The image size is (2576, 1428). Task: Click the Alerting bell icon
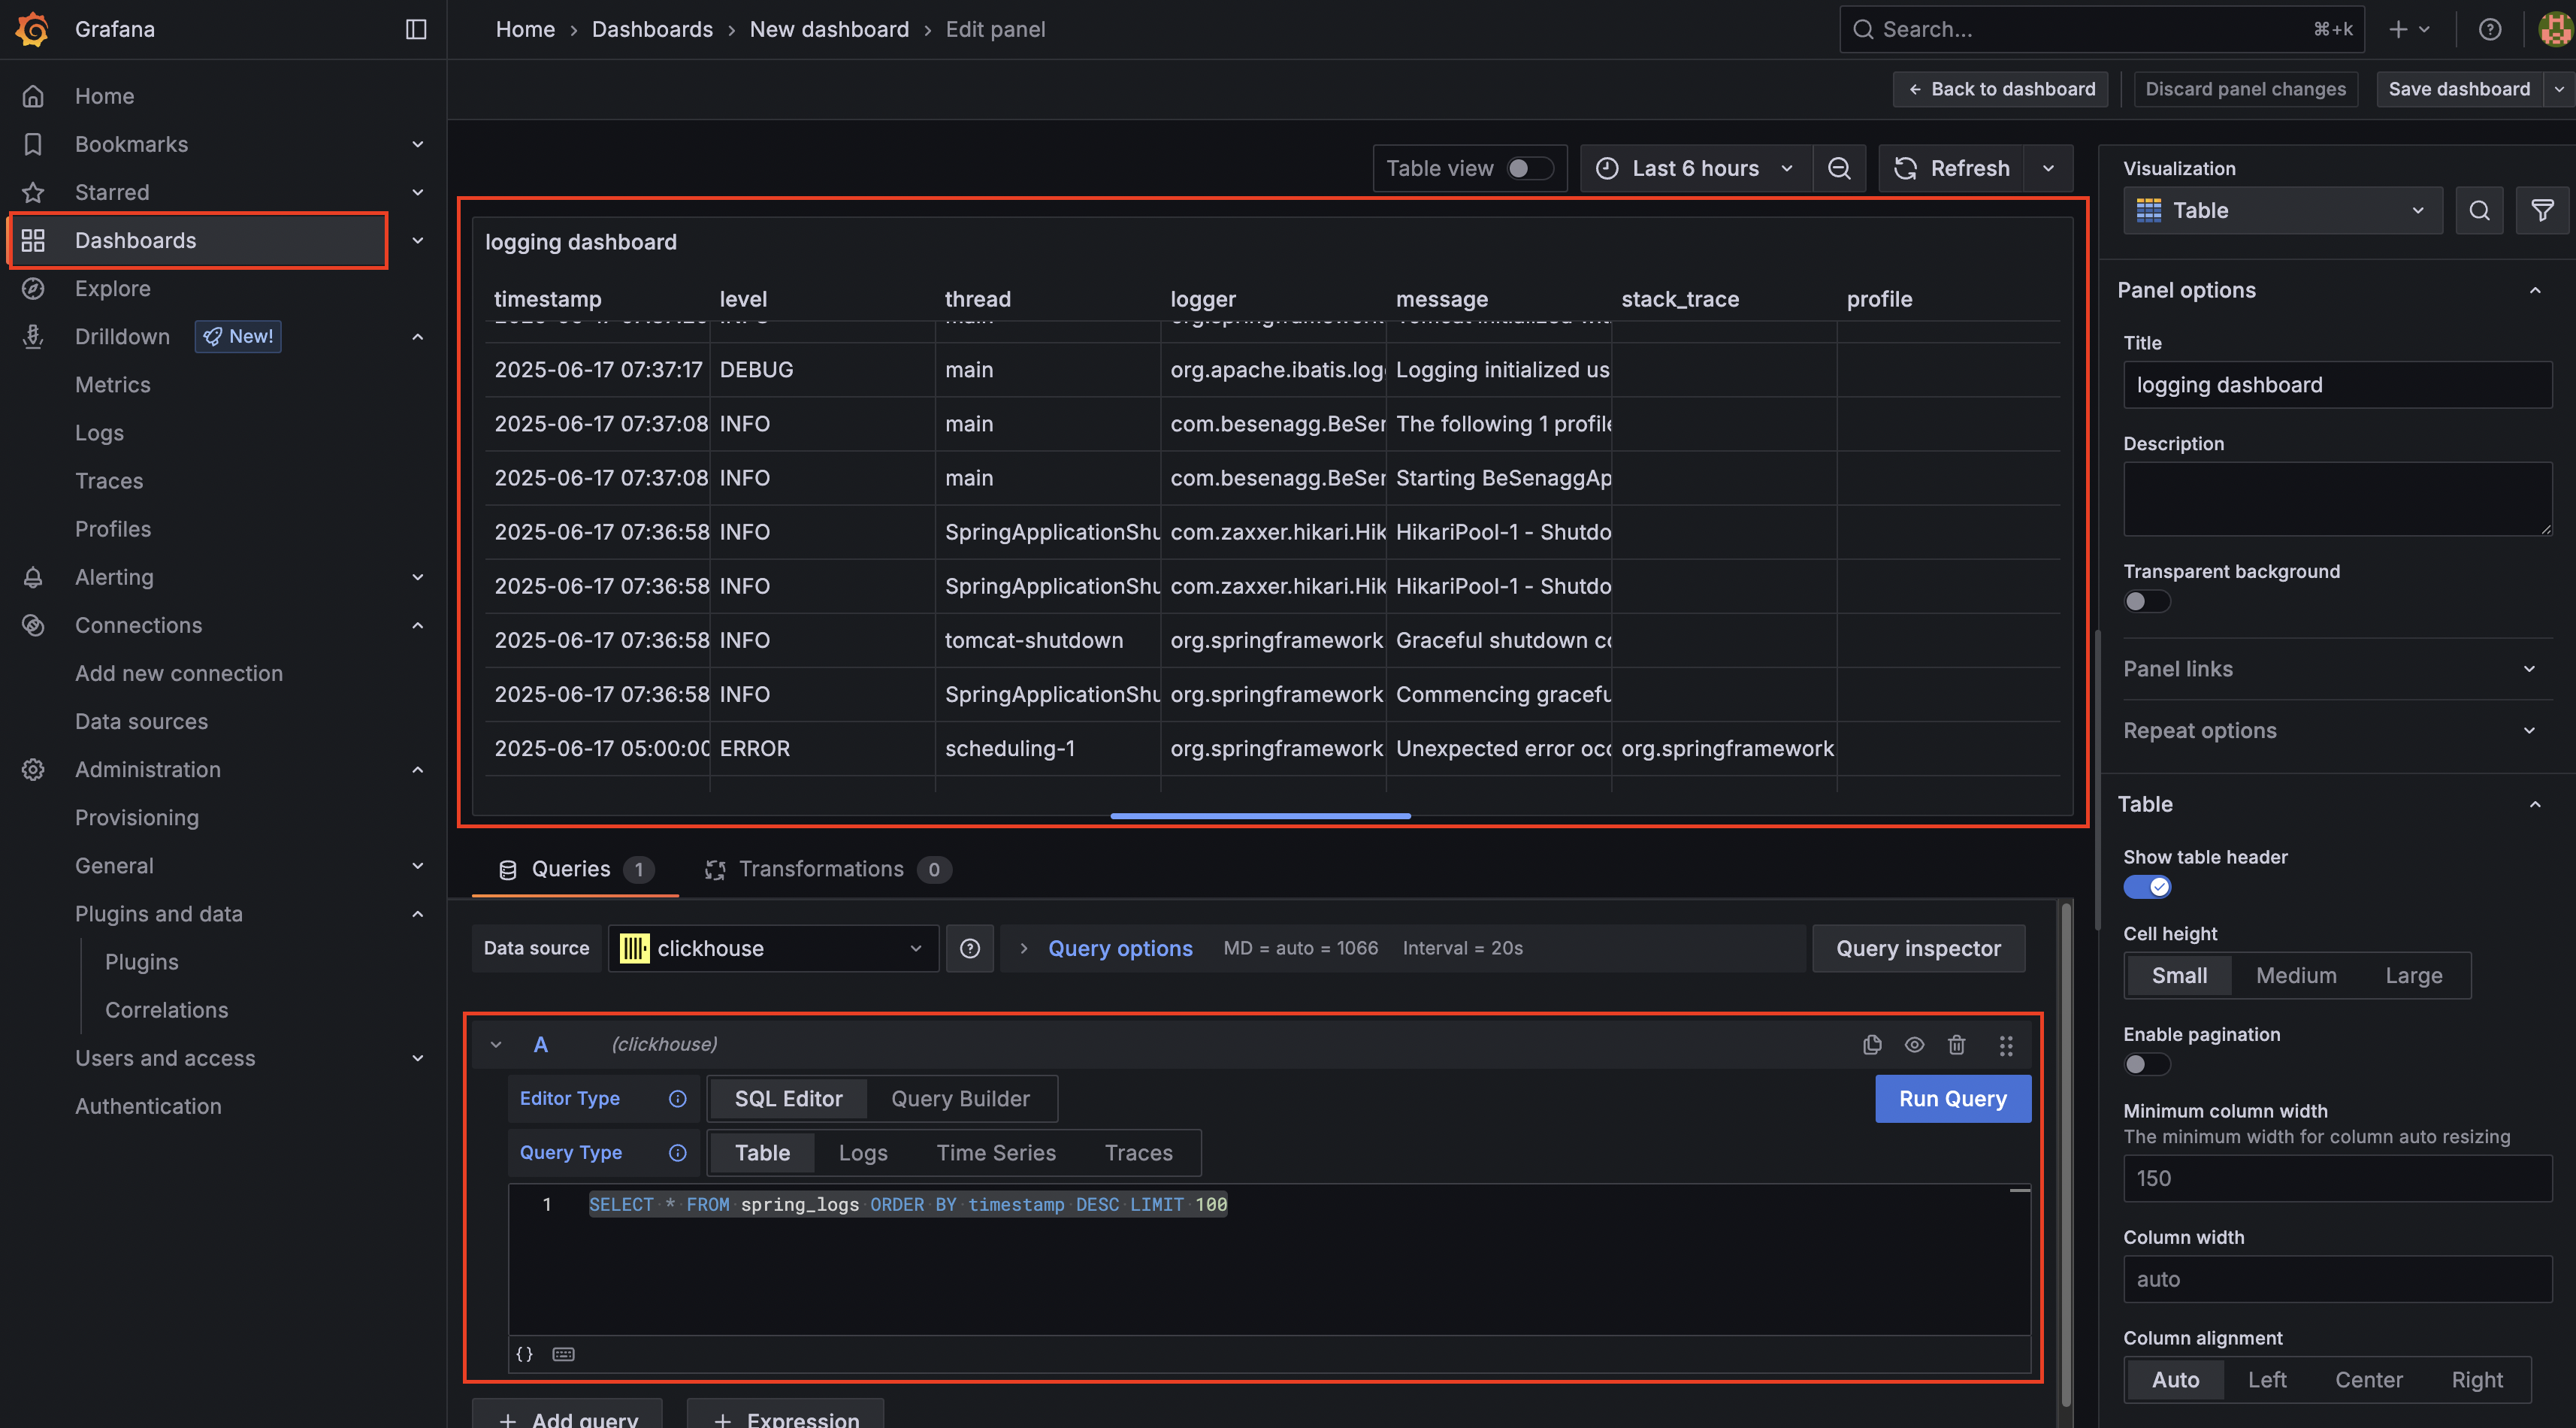pos(33,577)
